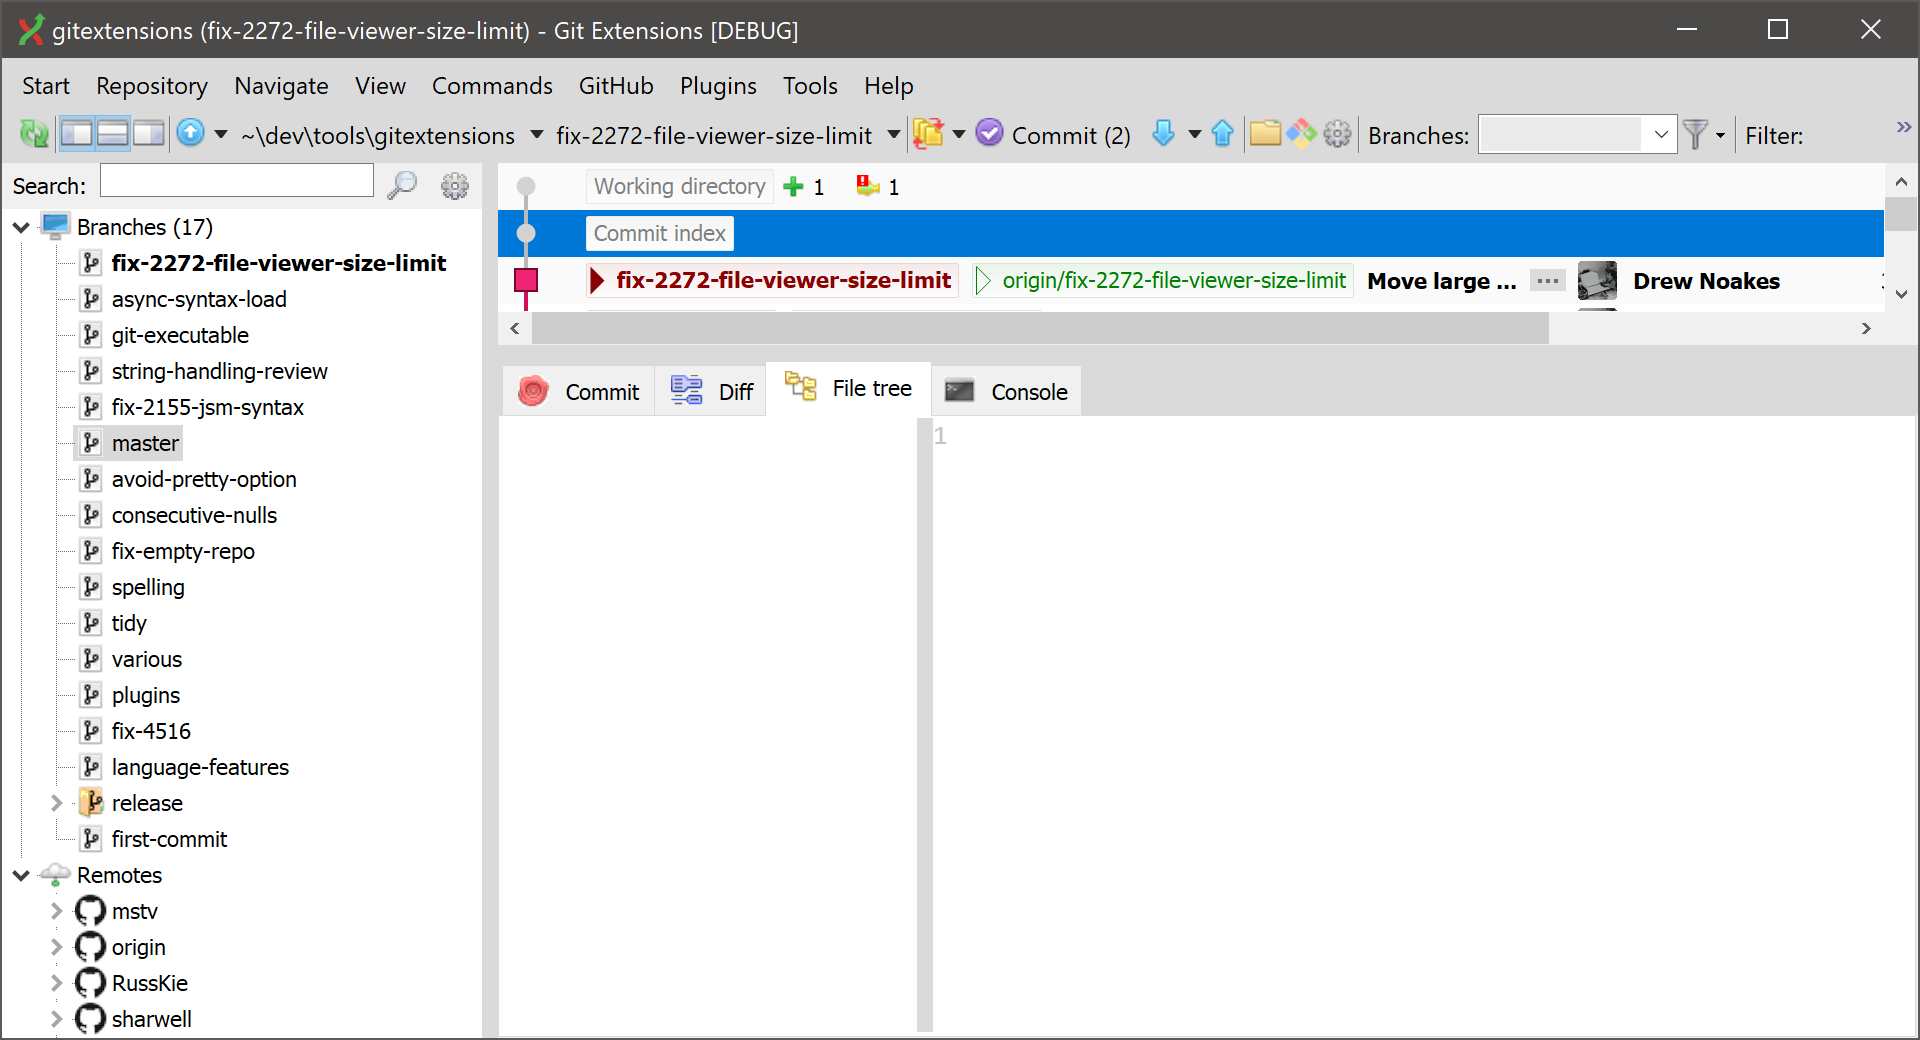Click the ellipsis button on the commit row
The width and height of the screenshot is (1920, 1040).
pyautogui.click(x=1546, y=281)
